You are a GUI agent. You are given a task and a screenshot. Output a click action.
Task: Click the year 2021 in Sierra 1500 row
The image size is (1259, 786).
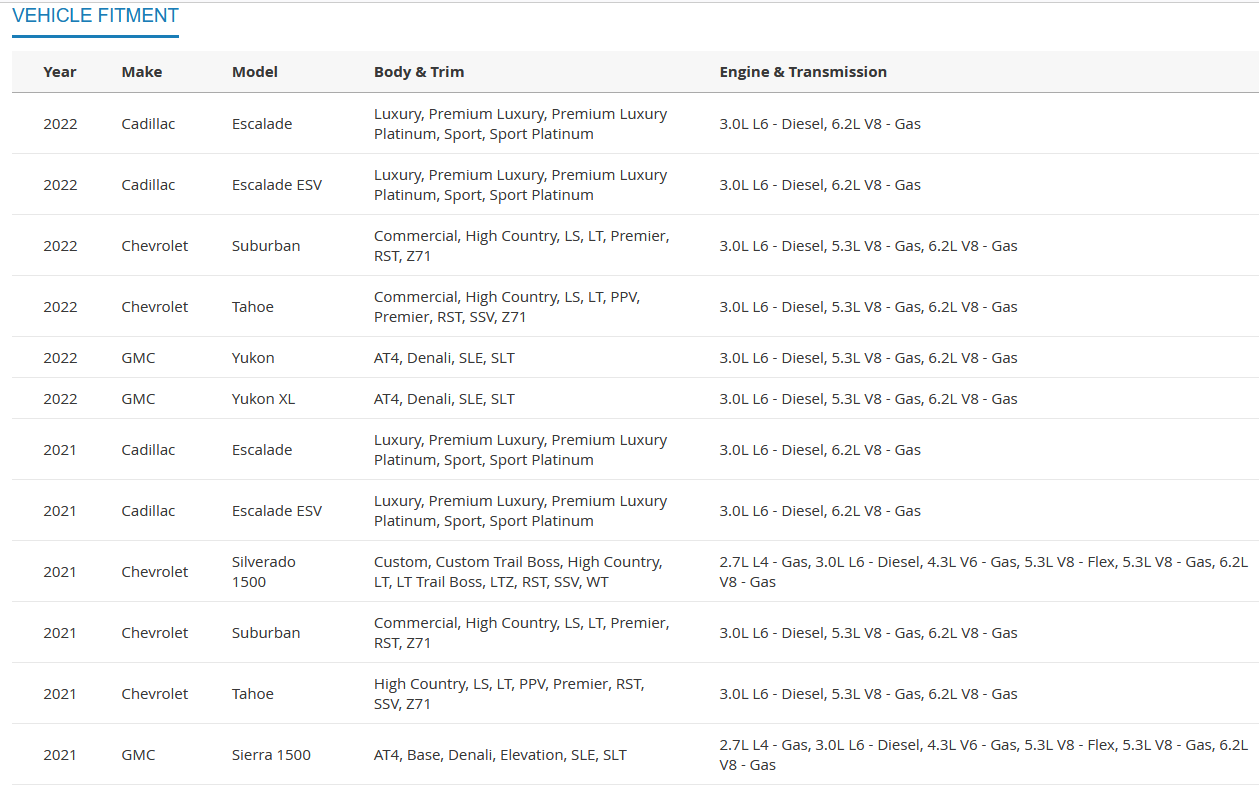tap(60, 755)
